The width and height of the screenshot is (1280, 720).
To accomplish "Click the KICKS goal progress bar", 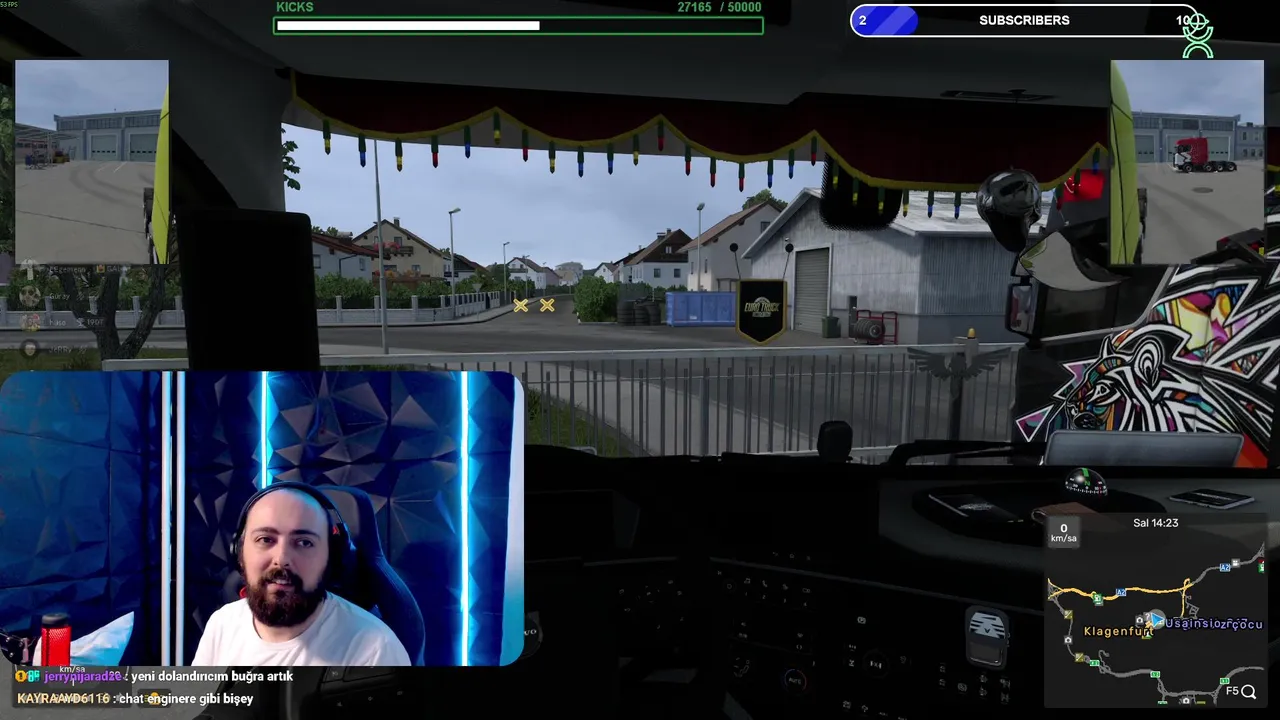I will [x=518, y=26].
